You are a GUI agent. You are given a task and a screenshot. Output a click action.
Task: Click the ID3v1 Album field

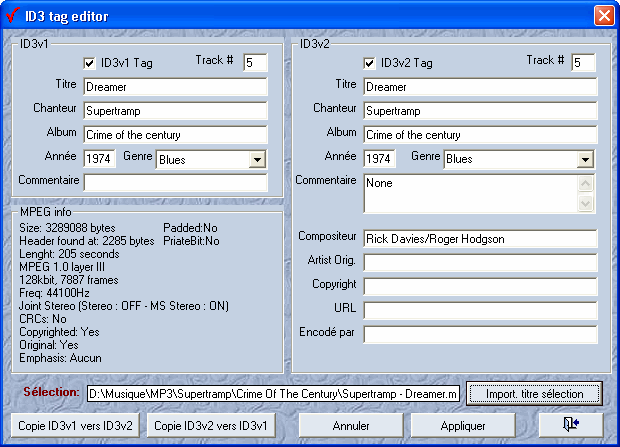tap(176, 135)
